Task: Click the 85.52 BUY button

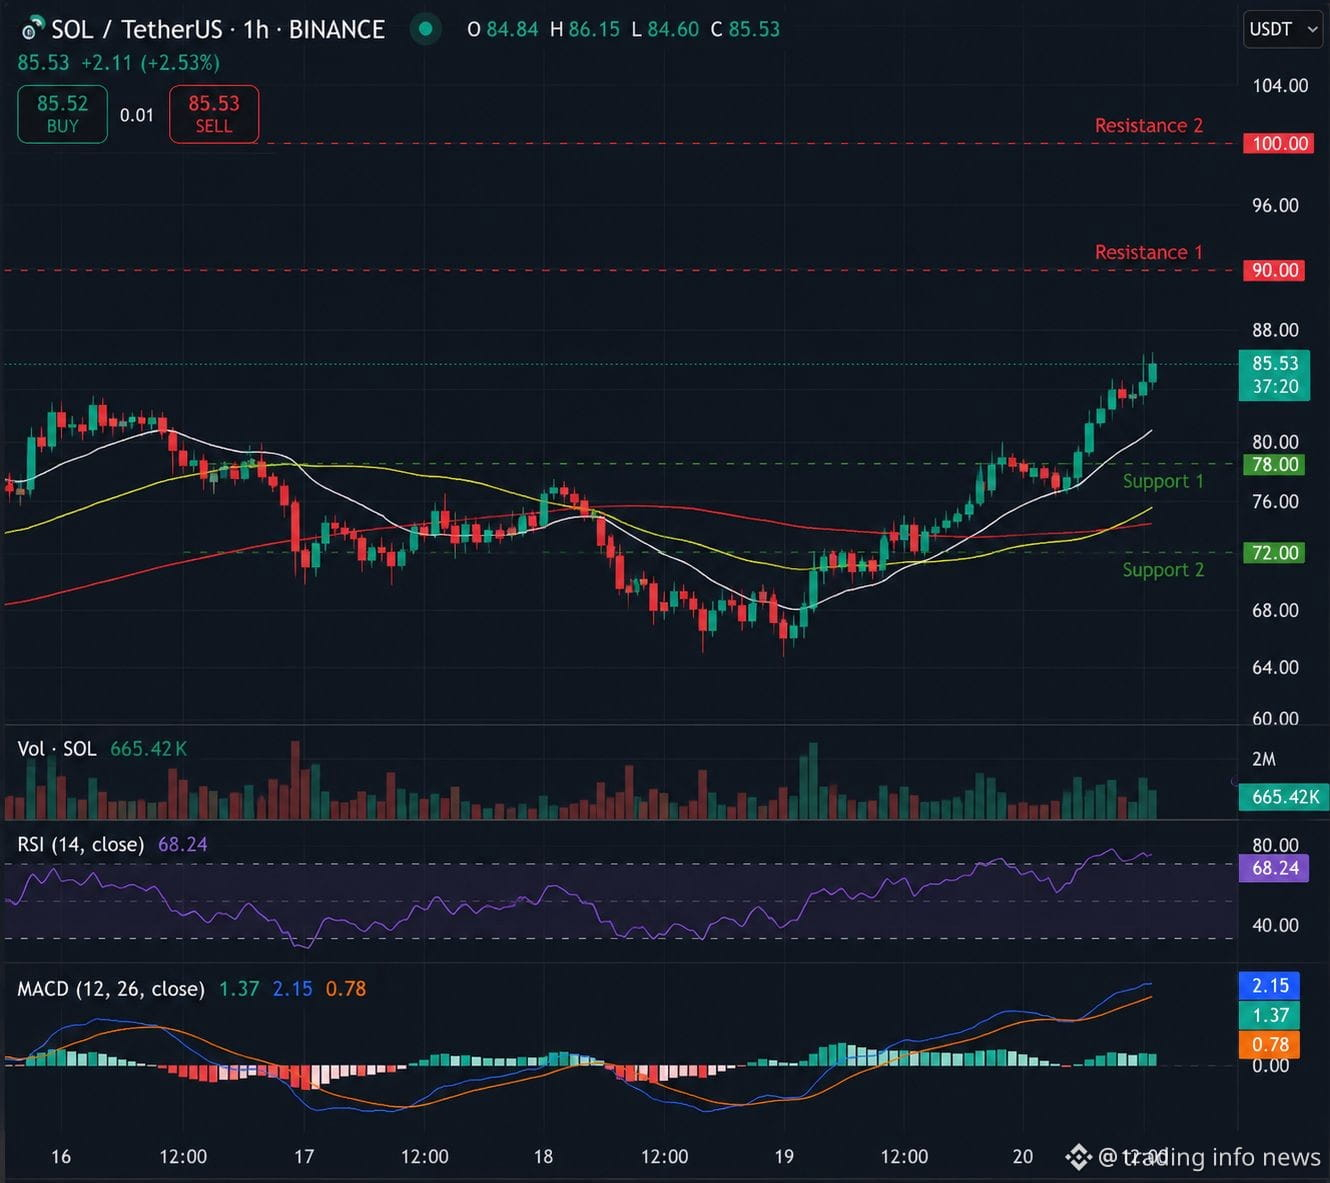Action: 62,114
